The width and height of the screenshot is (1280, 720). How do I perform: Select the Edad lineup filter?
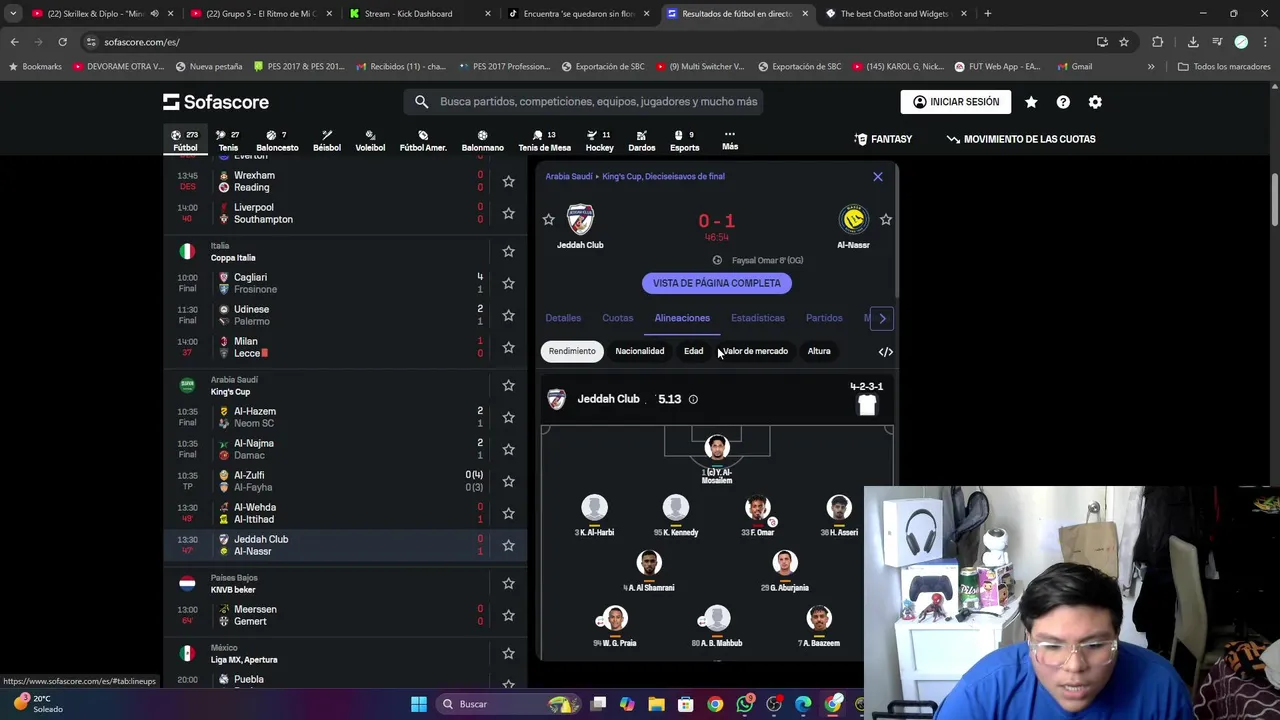(x=693, y=351)
